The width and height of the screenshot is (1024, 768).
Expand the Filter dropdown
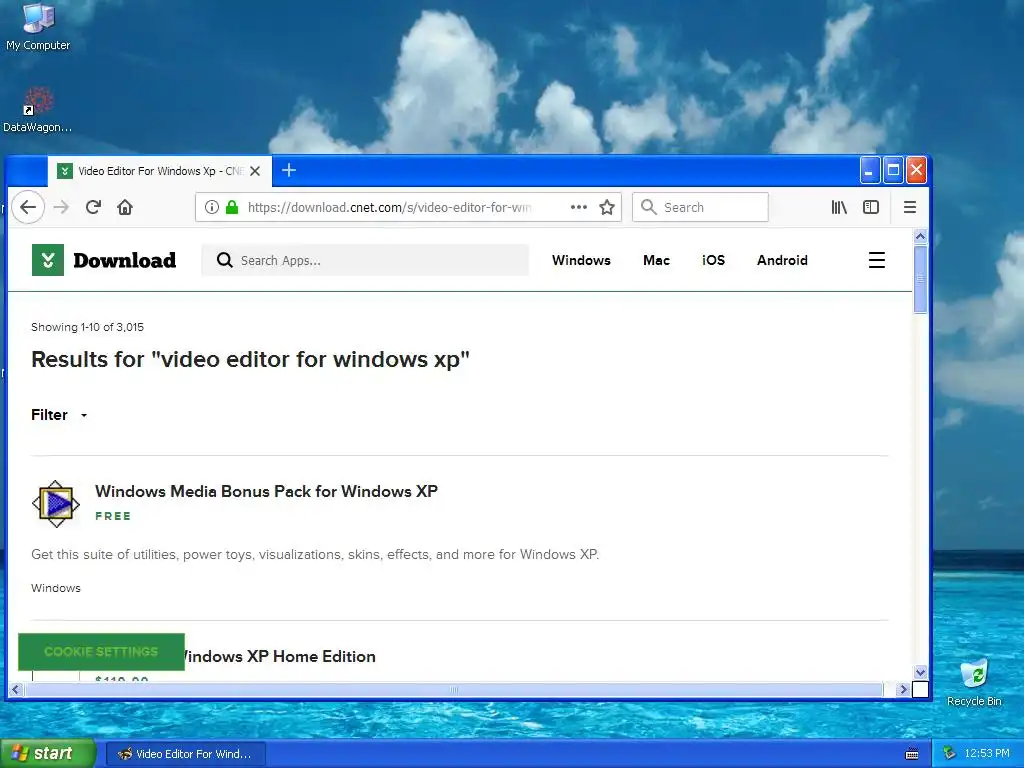click(59, 415)
